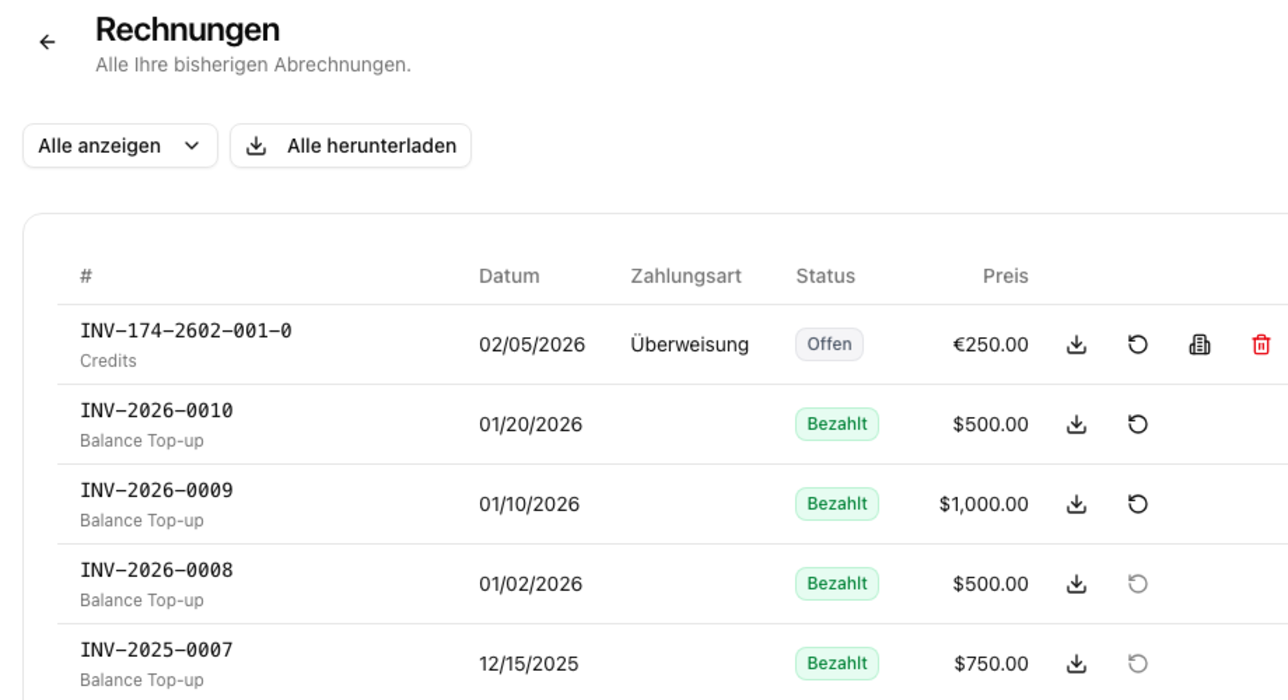Download invoice INV-2026-0009
This screenshot has height=700, width=1288.
pyautogui.click(x=1076, y=504)
